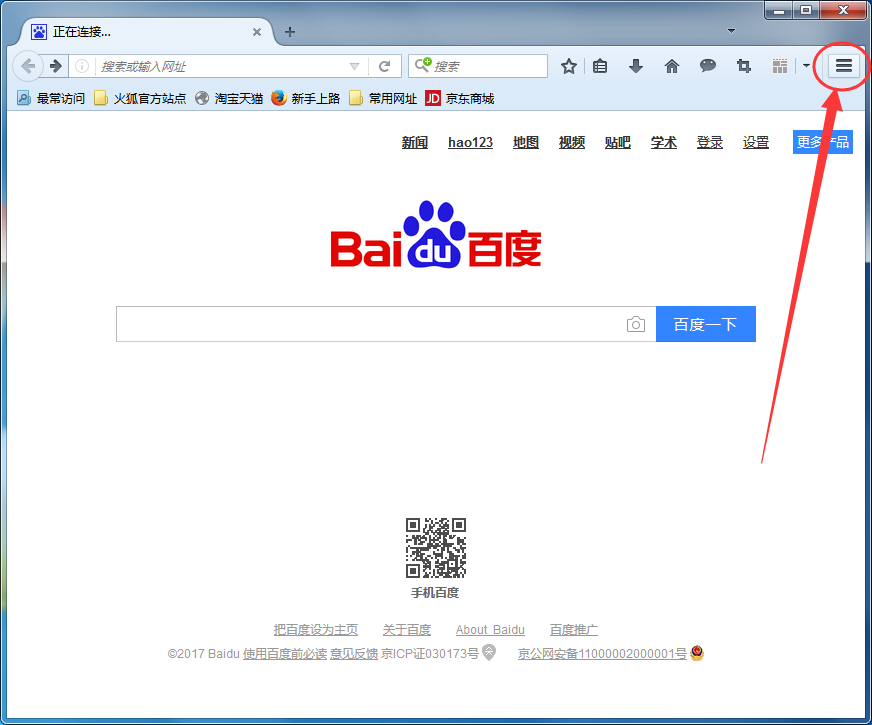Image resolution: width=872 pixels, height=725 pixels.
Task: Open a new tab with plus button
Action: point(290,32)
